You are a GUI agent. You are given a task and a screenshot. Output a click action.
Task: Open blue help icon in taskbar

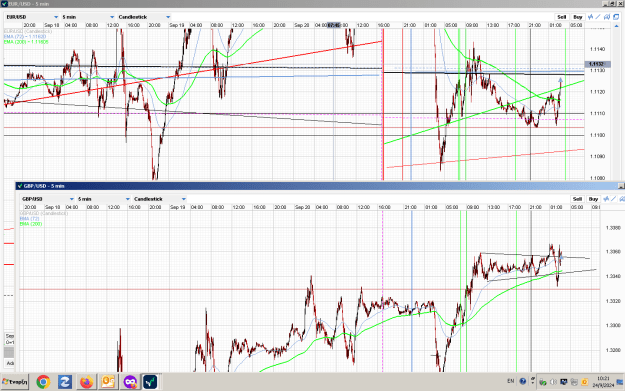click(523, 381)
